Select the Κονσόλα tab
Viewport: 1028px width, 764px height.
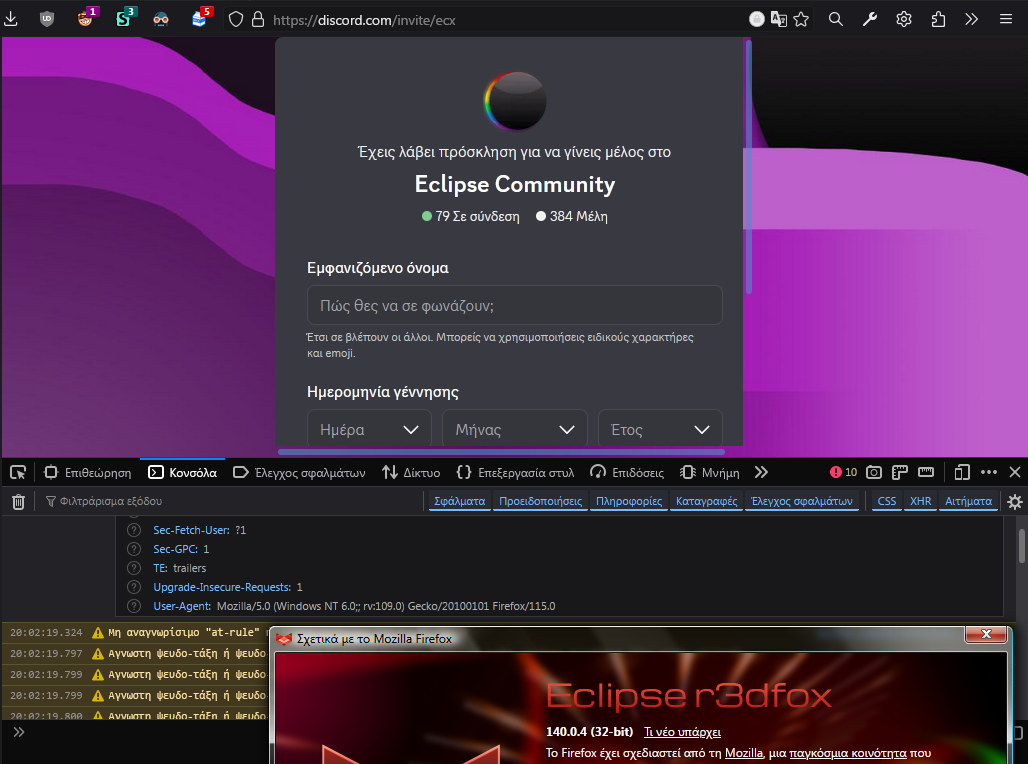[182, 472]
